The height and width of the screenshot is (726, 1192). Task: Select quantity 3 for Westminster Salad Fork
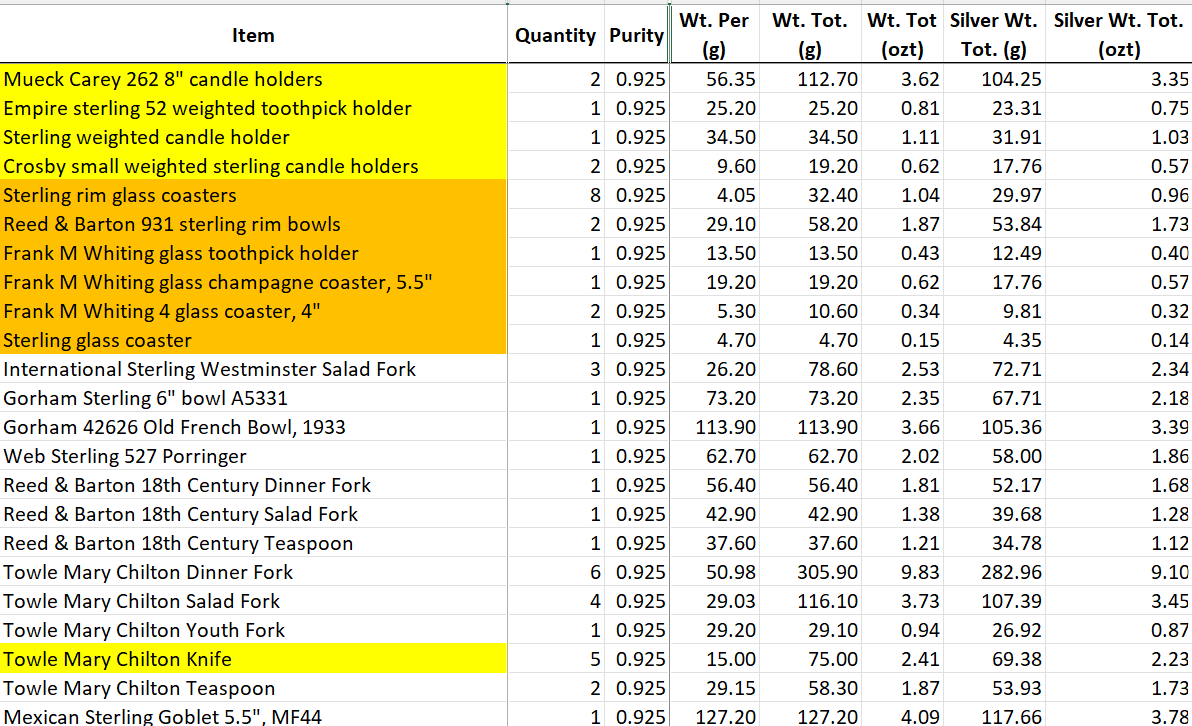point(556,369)
